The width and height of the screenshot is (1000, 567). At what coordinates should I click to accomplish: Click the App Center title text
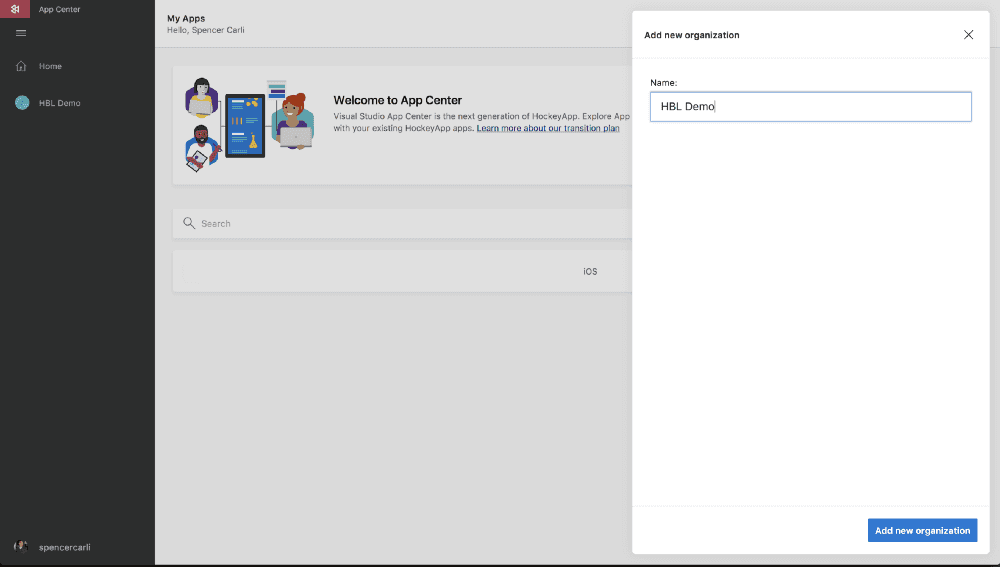[59, 10]
